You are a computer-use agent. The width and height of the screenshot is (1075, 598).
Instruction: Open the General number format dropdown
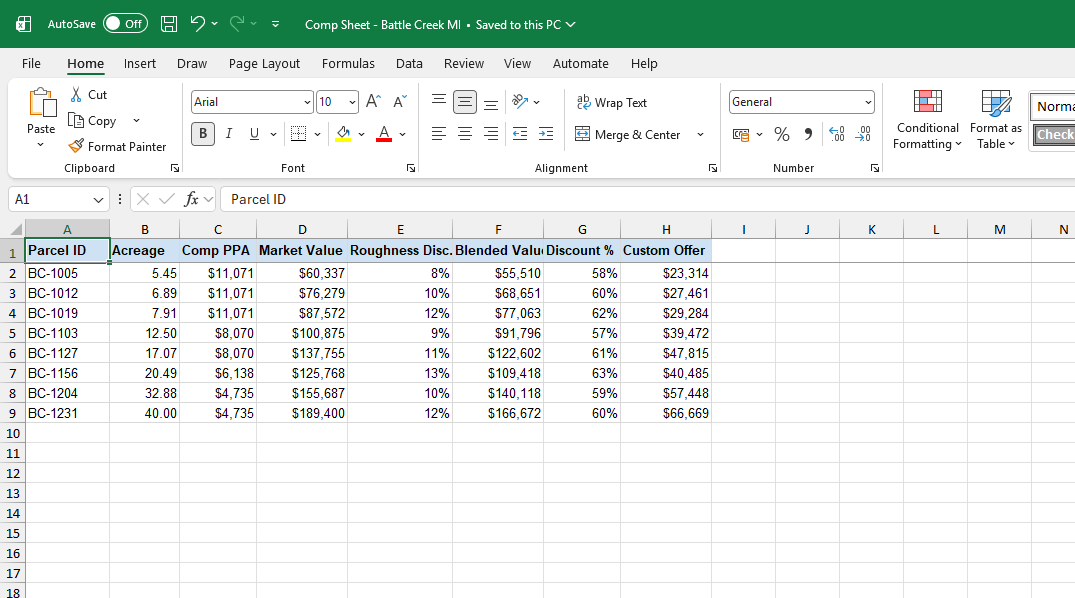click(x=869, y=102)
